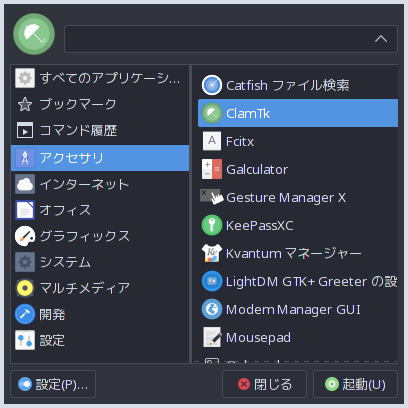This screenshot has height=408, width=408.
Task: Click the Gesture Manager X hand icon
Action: click(212, 197)
